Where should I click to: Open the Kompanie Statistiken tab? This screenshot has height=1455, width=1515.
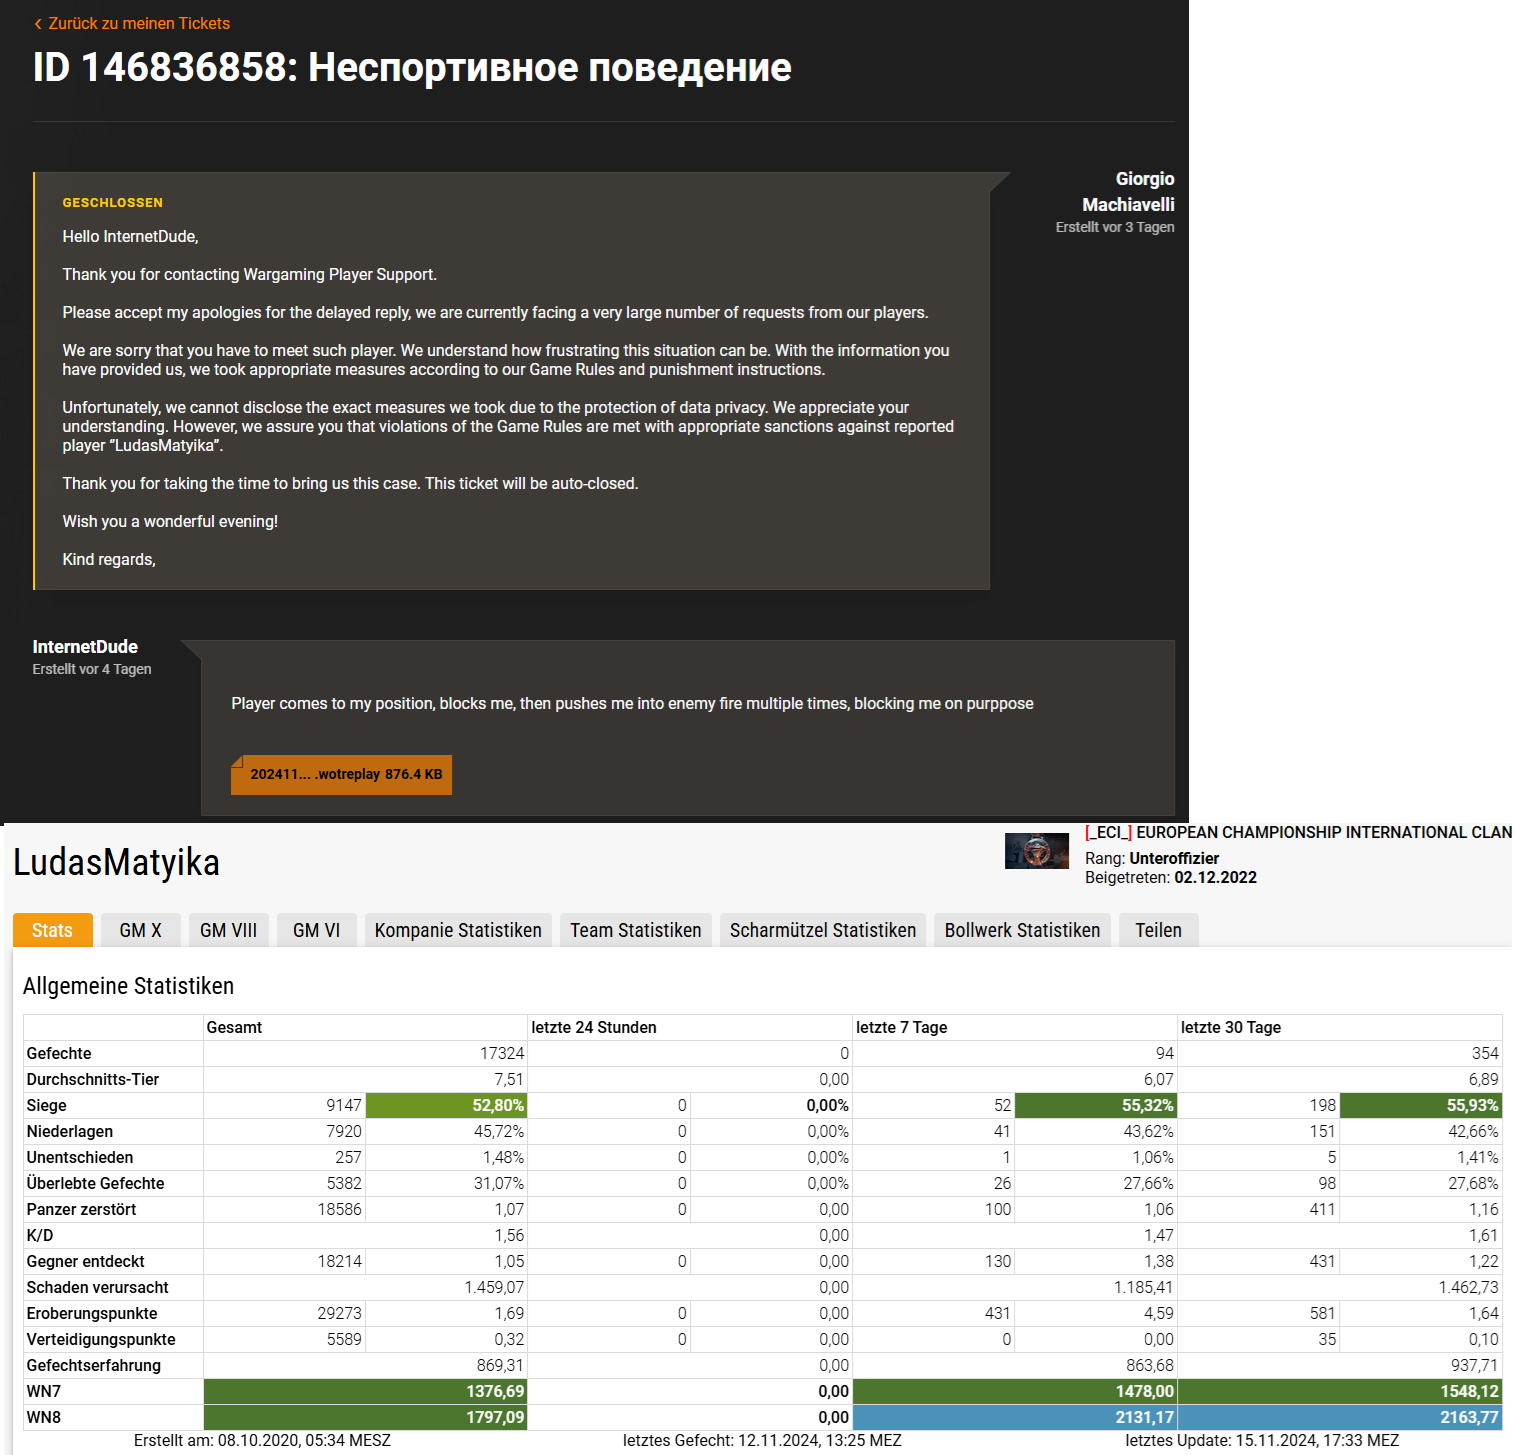point(458,930)
